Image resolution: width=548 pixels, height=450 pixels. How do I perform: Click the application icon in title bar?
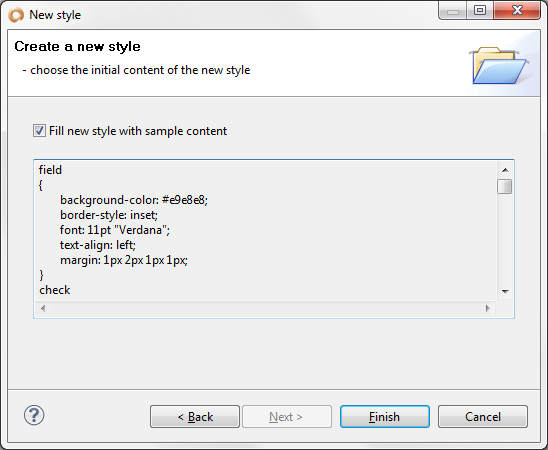tap(16, 15)
